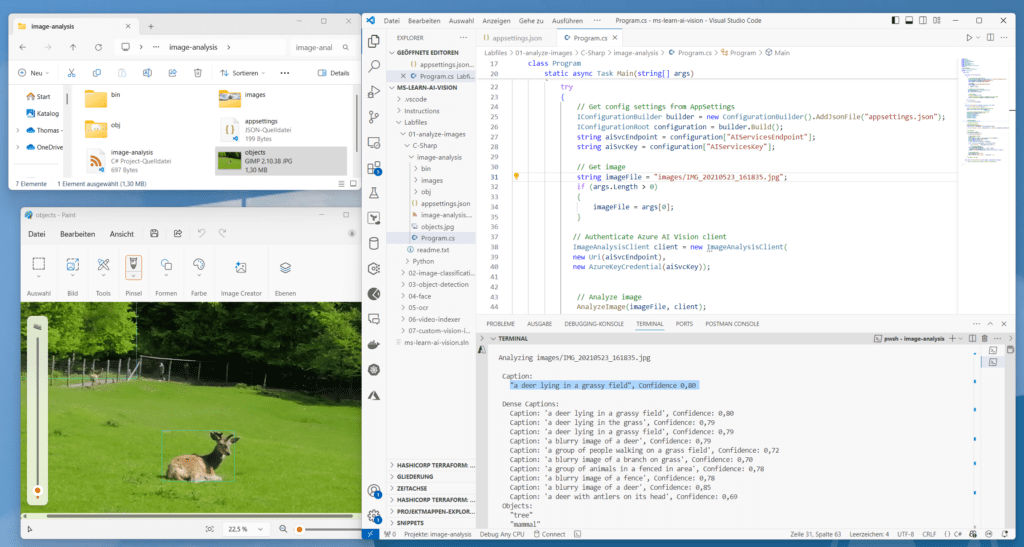Open the Accounts icon in VS Code
This screenshot has width=1024, height=547.
[x=374, y=491]
